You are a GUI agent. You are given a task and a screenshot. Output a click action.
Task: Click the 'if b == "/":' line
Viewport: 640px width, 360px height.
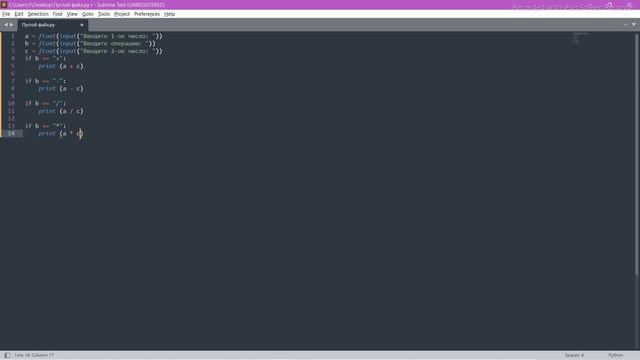[x=45, y=103]
